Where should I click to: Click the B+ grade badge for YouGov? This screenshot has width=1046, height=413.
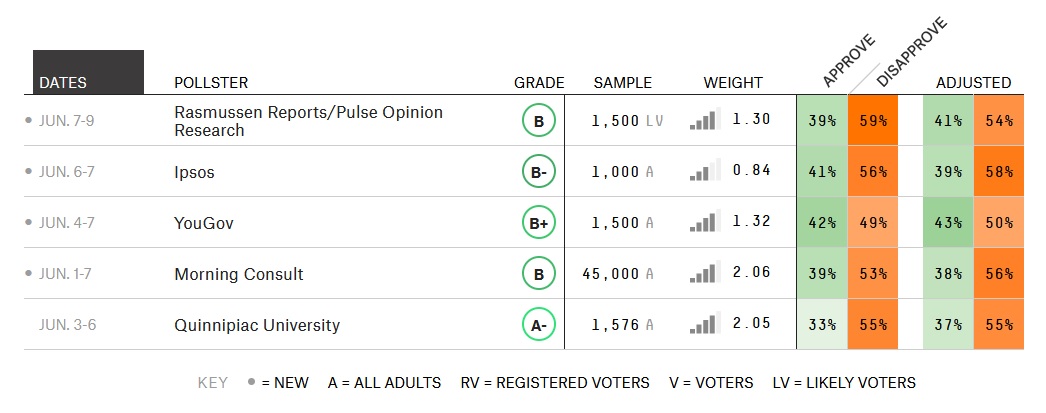(538, 223)
